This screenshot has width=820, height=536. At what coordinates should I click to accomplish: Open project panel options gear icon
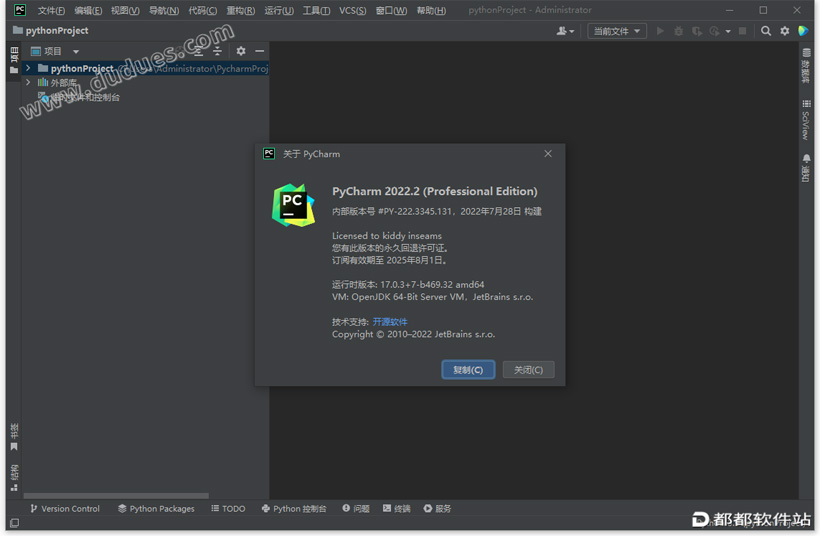[241, 51]
